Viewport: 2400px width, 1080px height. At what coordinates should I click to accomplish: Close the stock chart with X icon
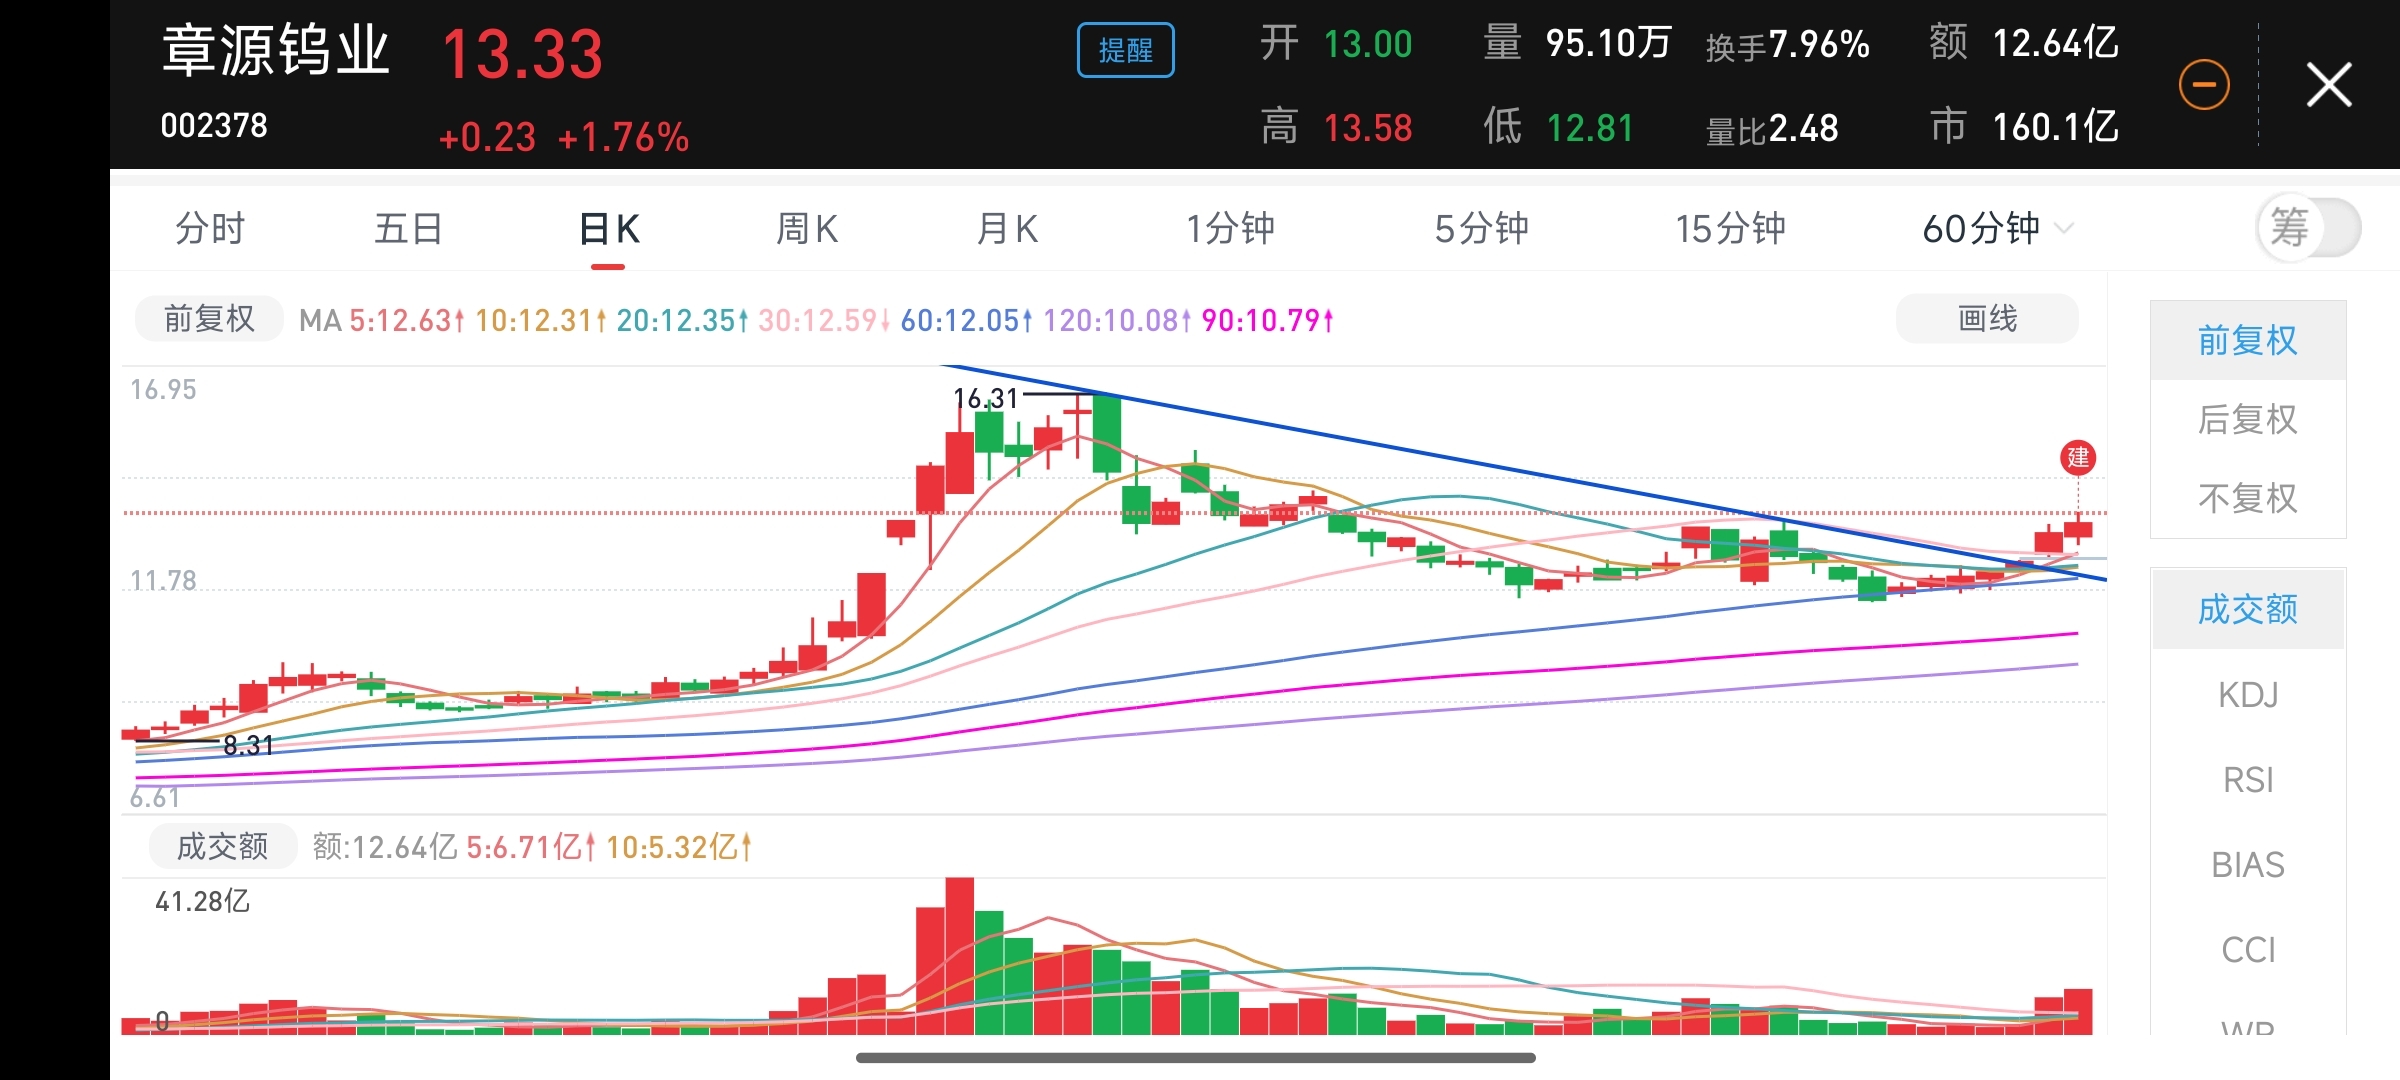2328,85
